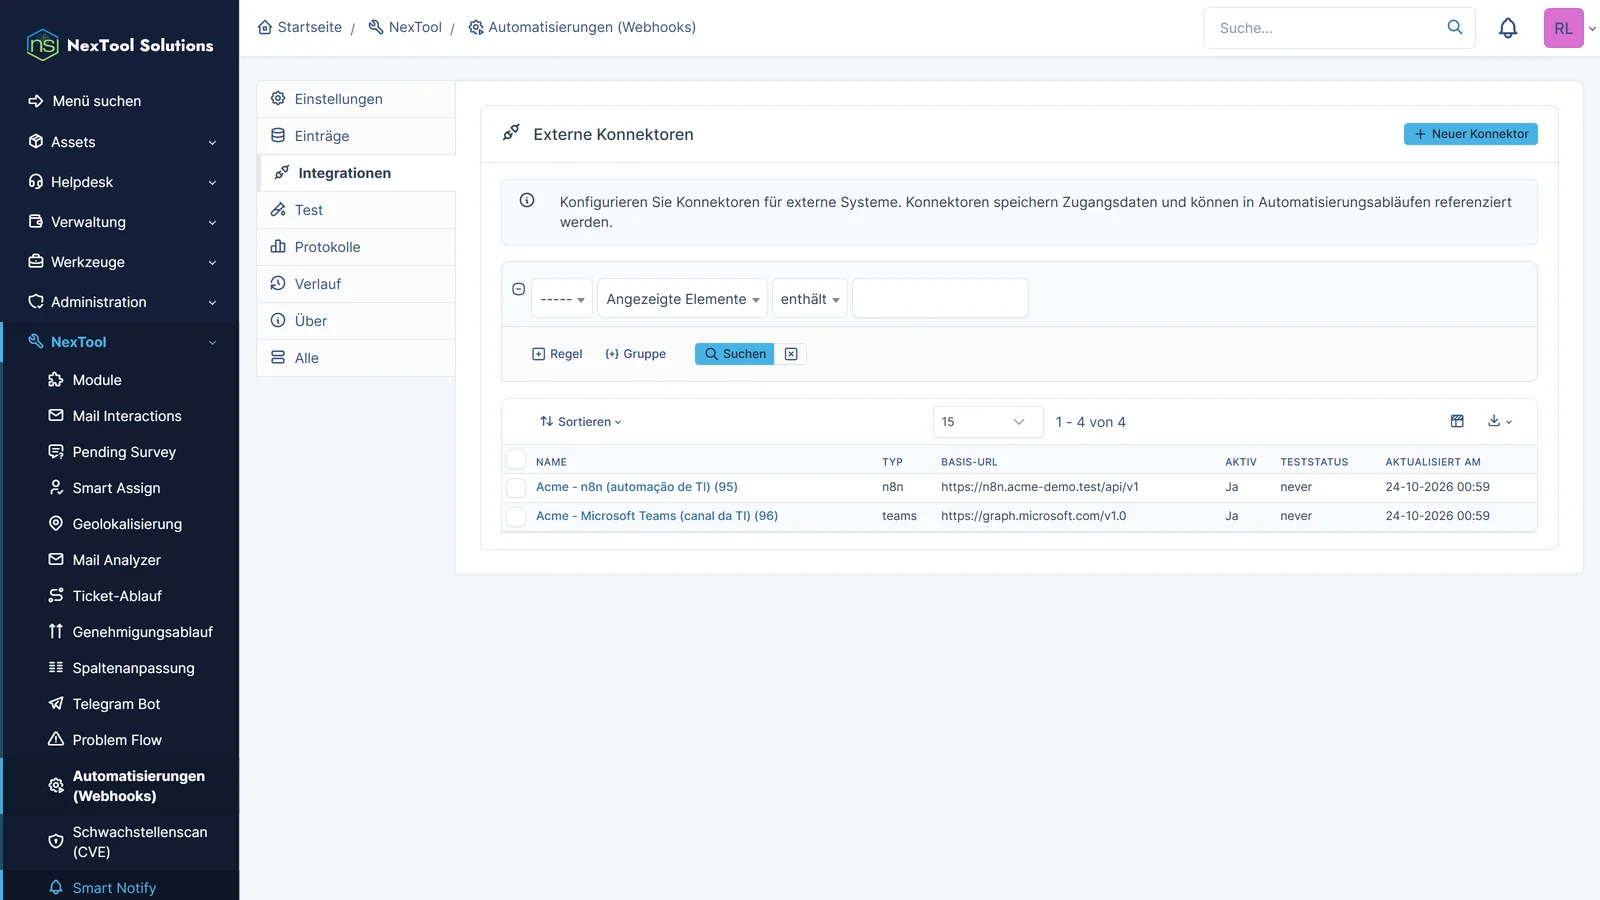The height and width of the screenshot is (900, 1600).
Task: Expand the Helpdesk sidebar menu
Action: click(120, 182)
